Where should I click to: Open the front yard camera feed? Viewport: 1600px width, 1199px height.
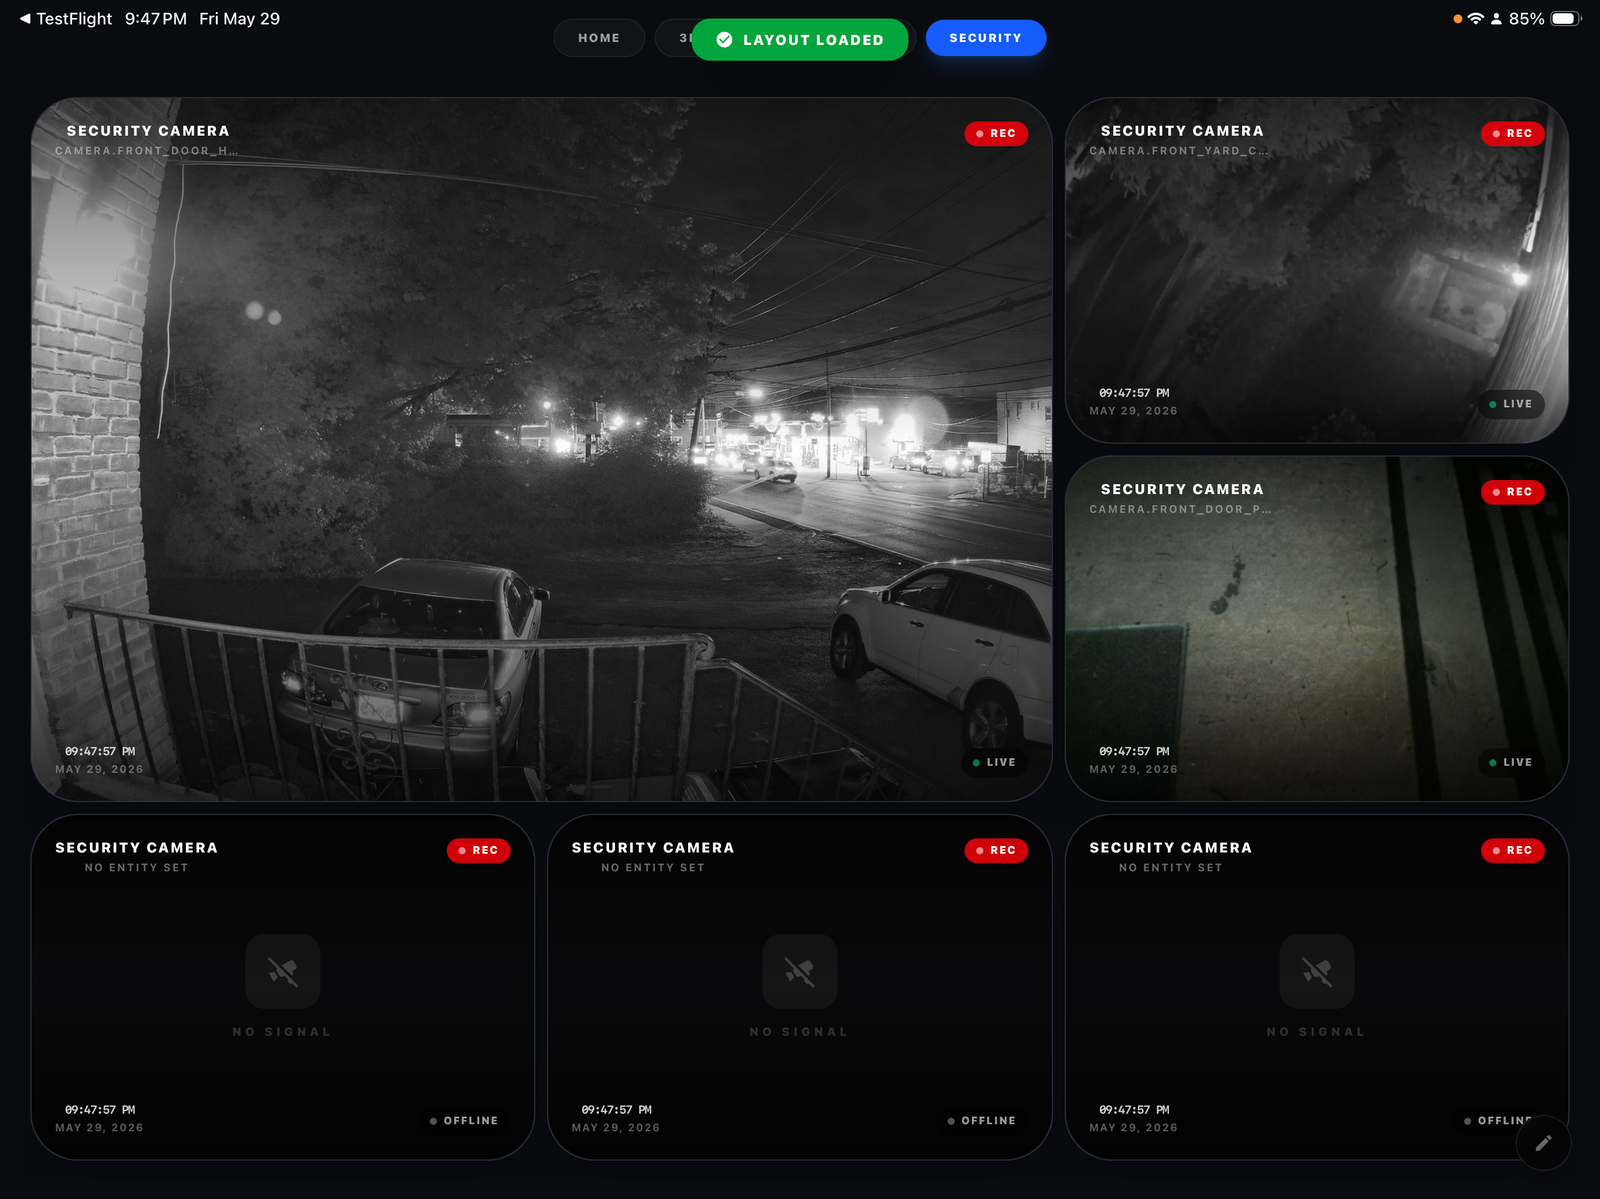1317,270
